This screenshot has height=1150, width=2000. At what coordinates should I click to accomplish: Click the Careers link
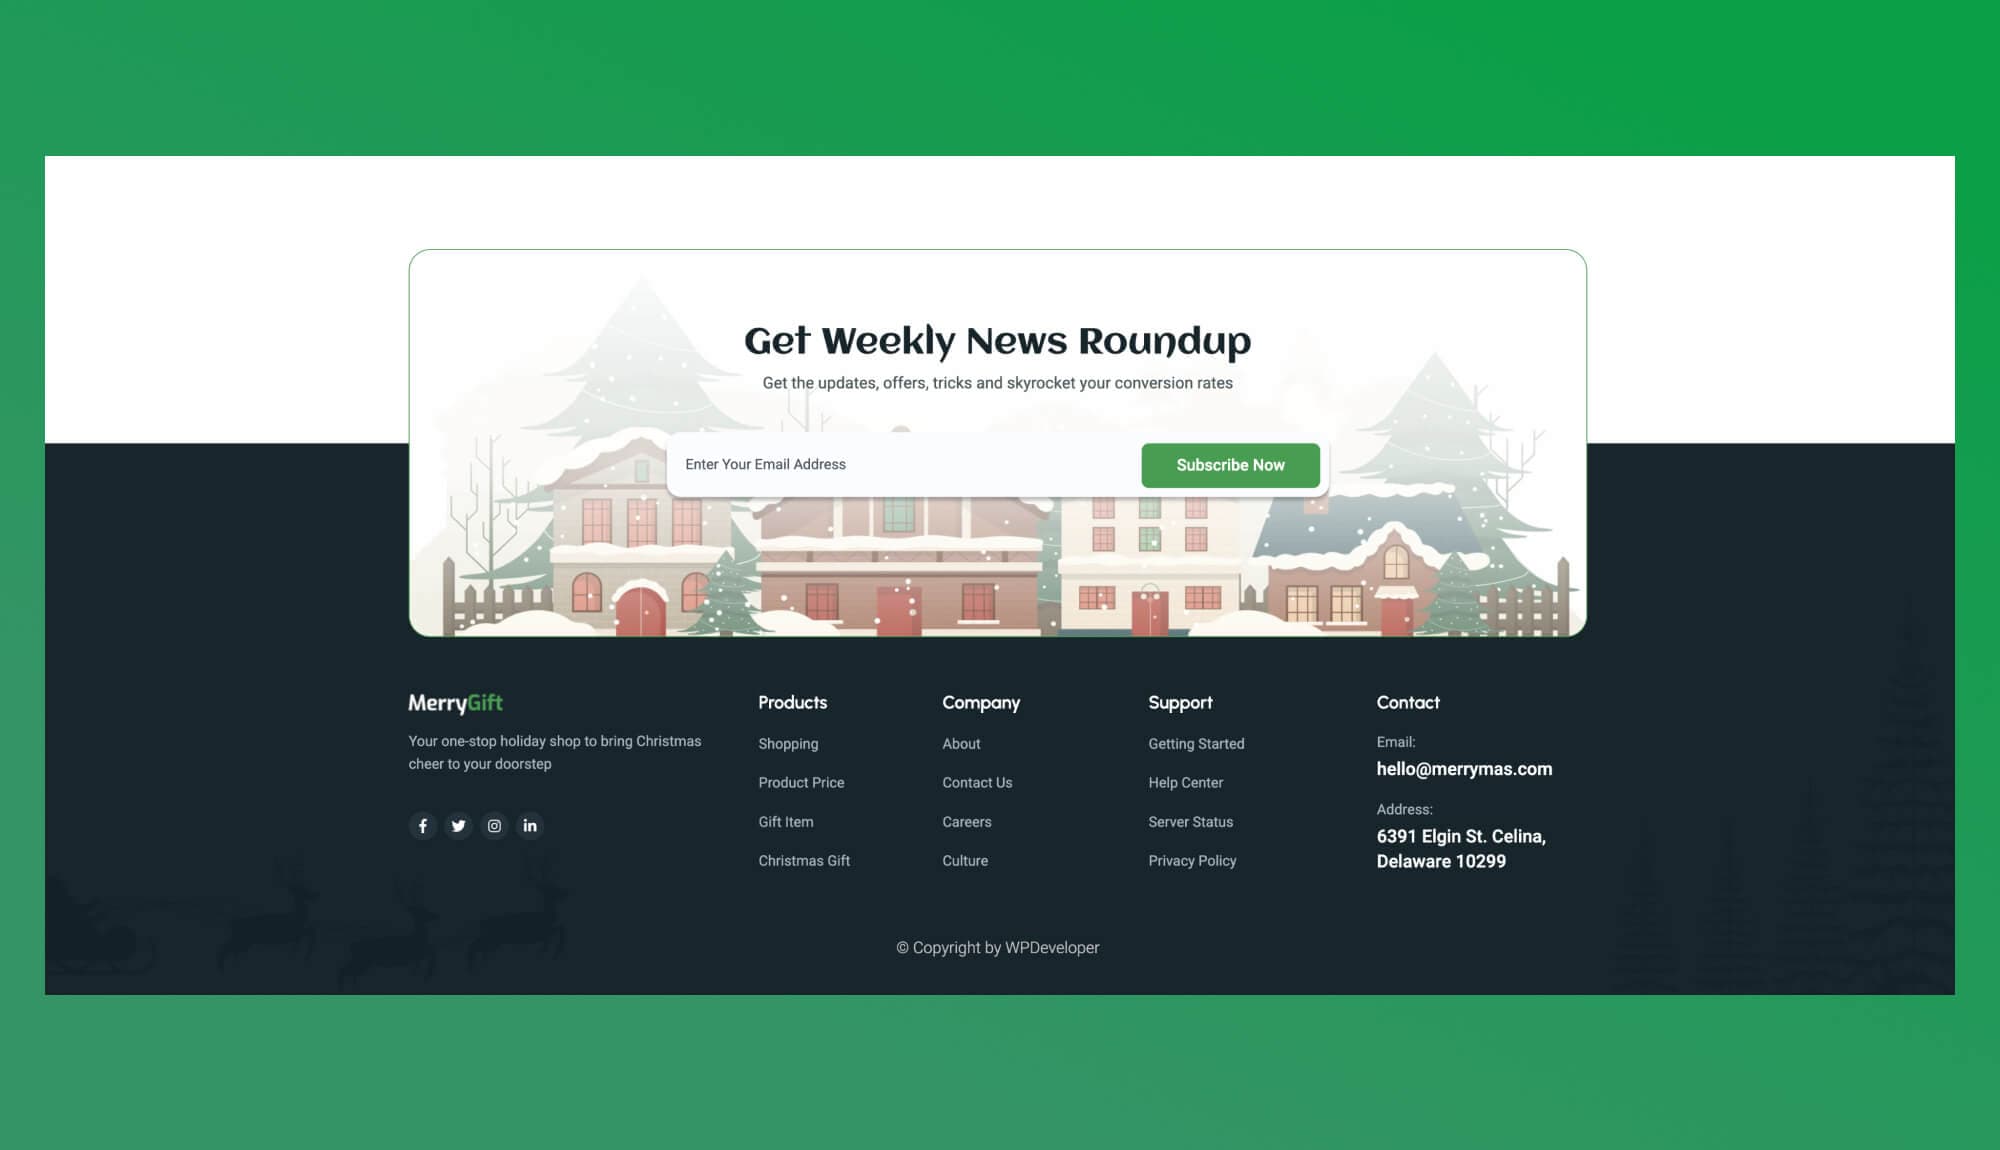click(x=966, y=822)
